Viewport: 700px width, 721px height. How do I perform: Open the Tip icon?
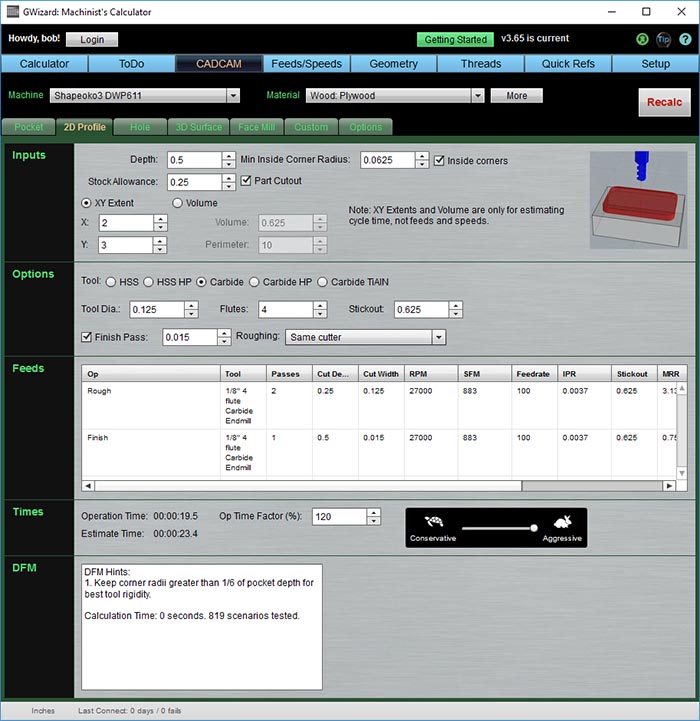point(663,39)
